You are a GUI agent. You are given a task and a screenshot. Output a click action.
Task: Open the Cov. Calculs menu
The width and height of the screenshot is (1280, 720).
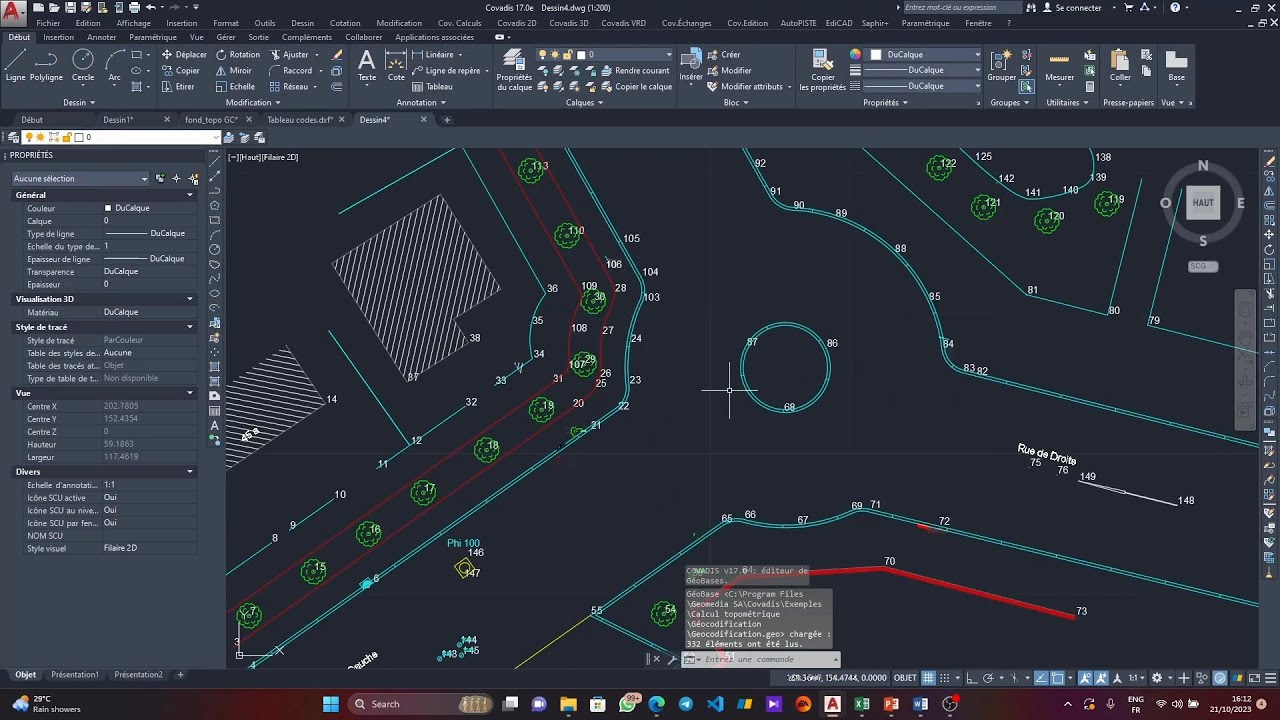[459, 23]
